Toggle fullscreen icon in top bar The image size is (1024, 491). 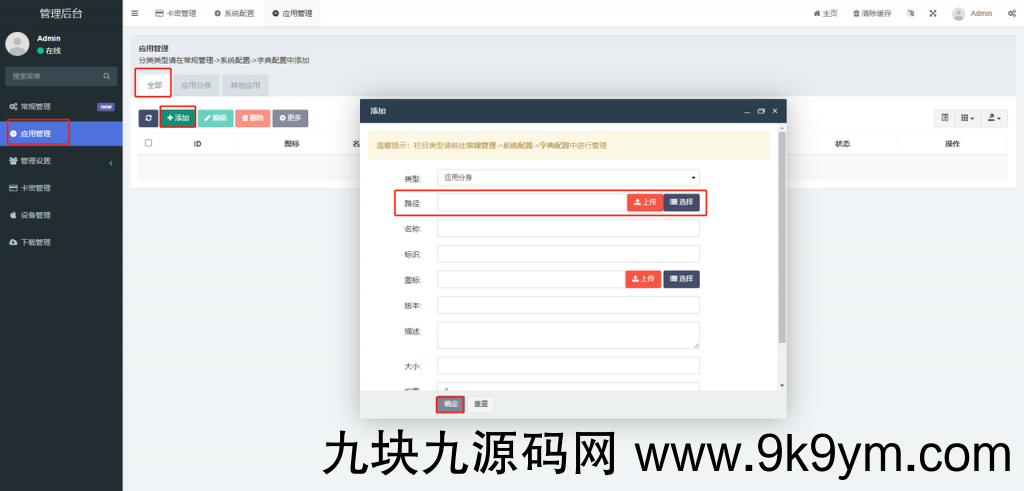(933, 13)
